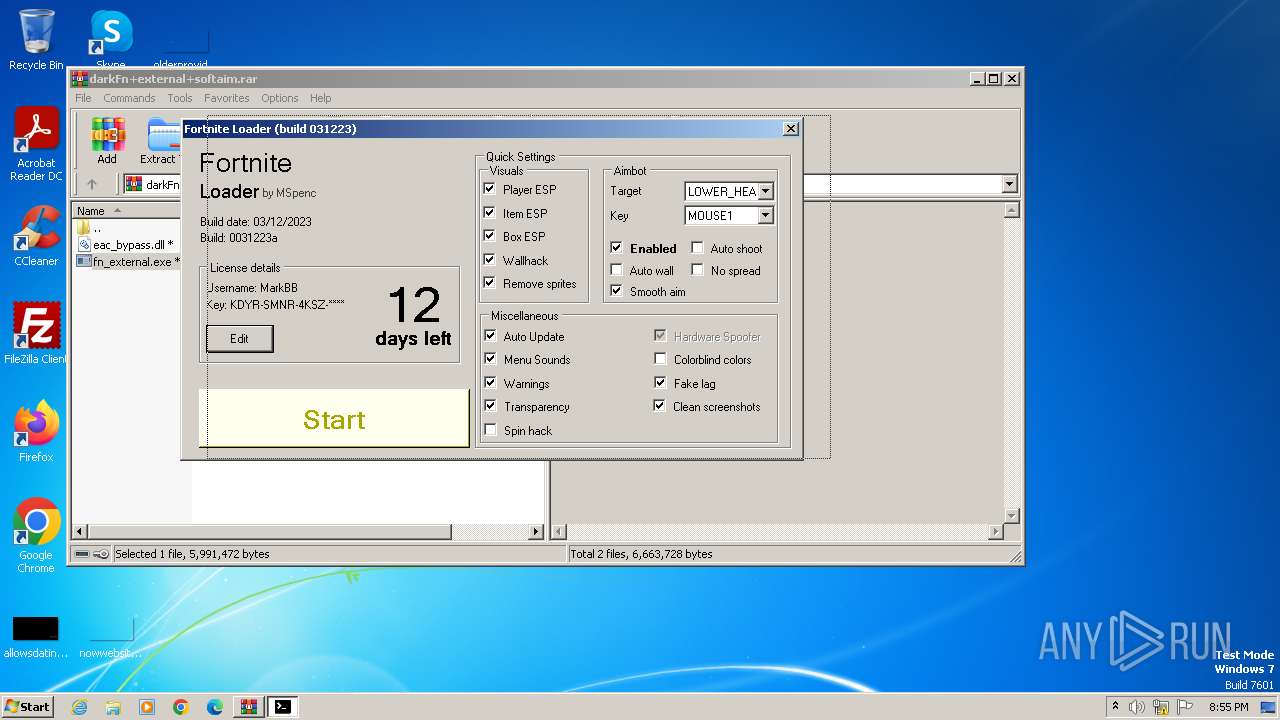Click the WinRAR taskbar icon
Screen dimensions: 1280x720
248,707
